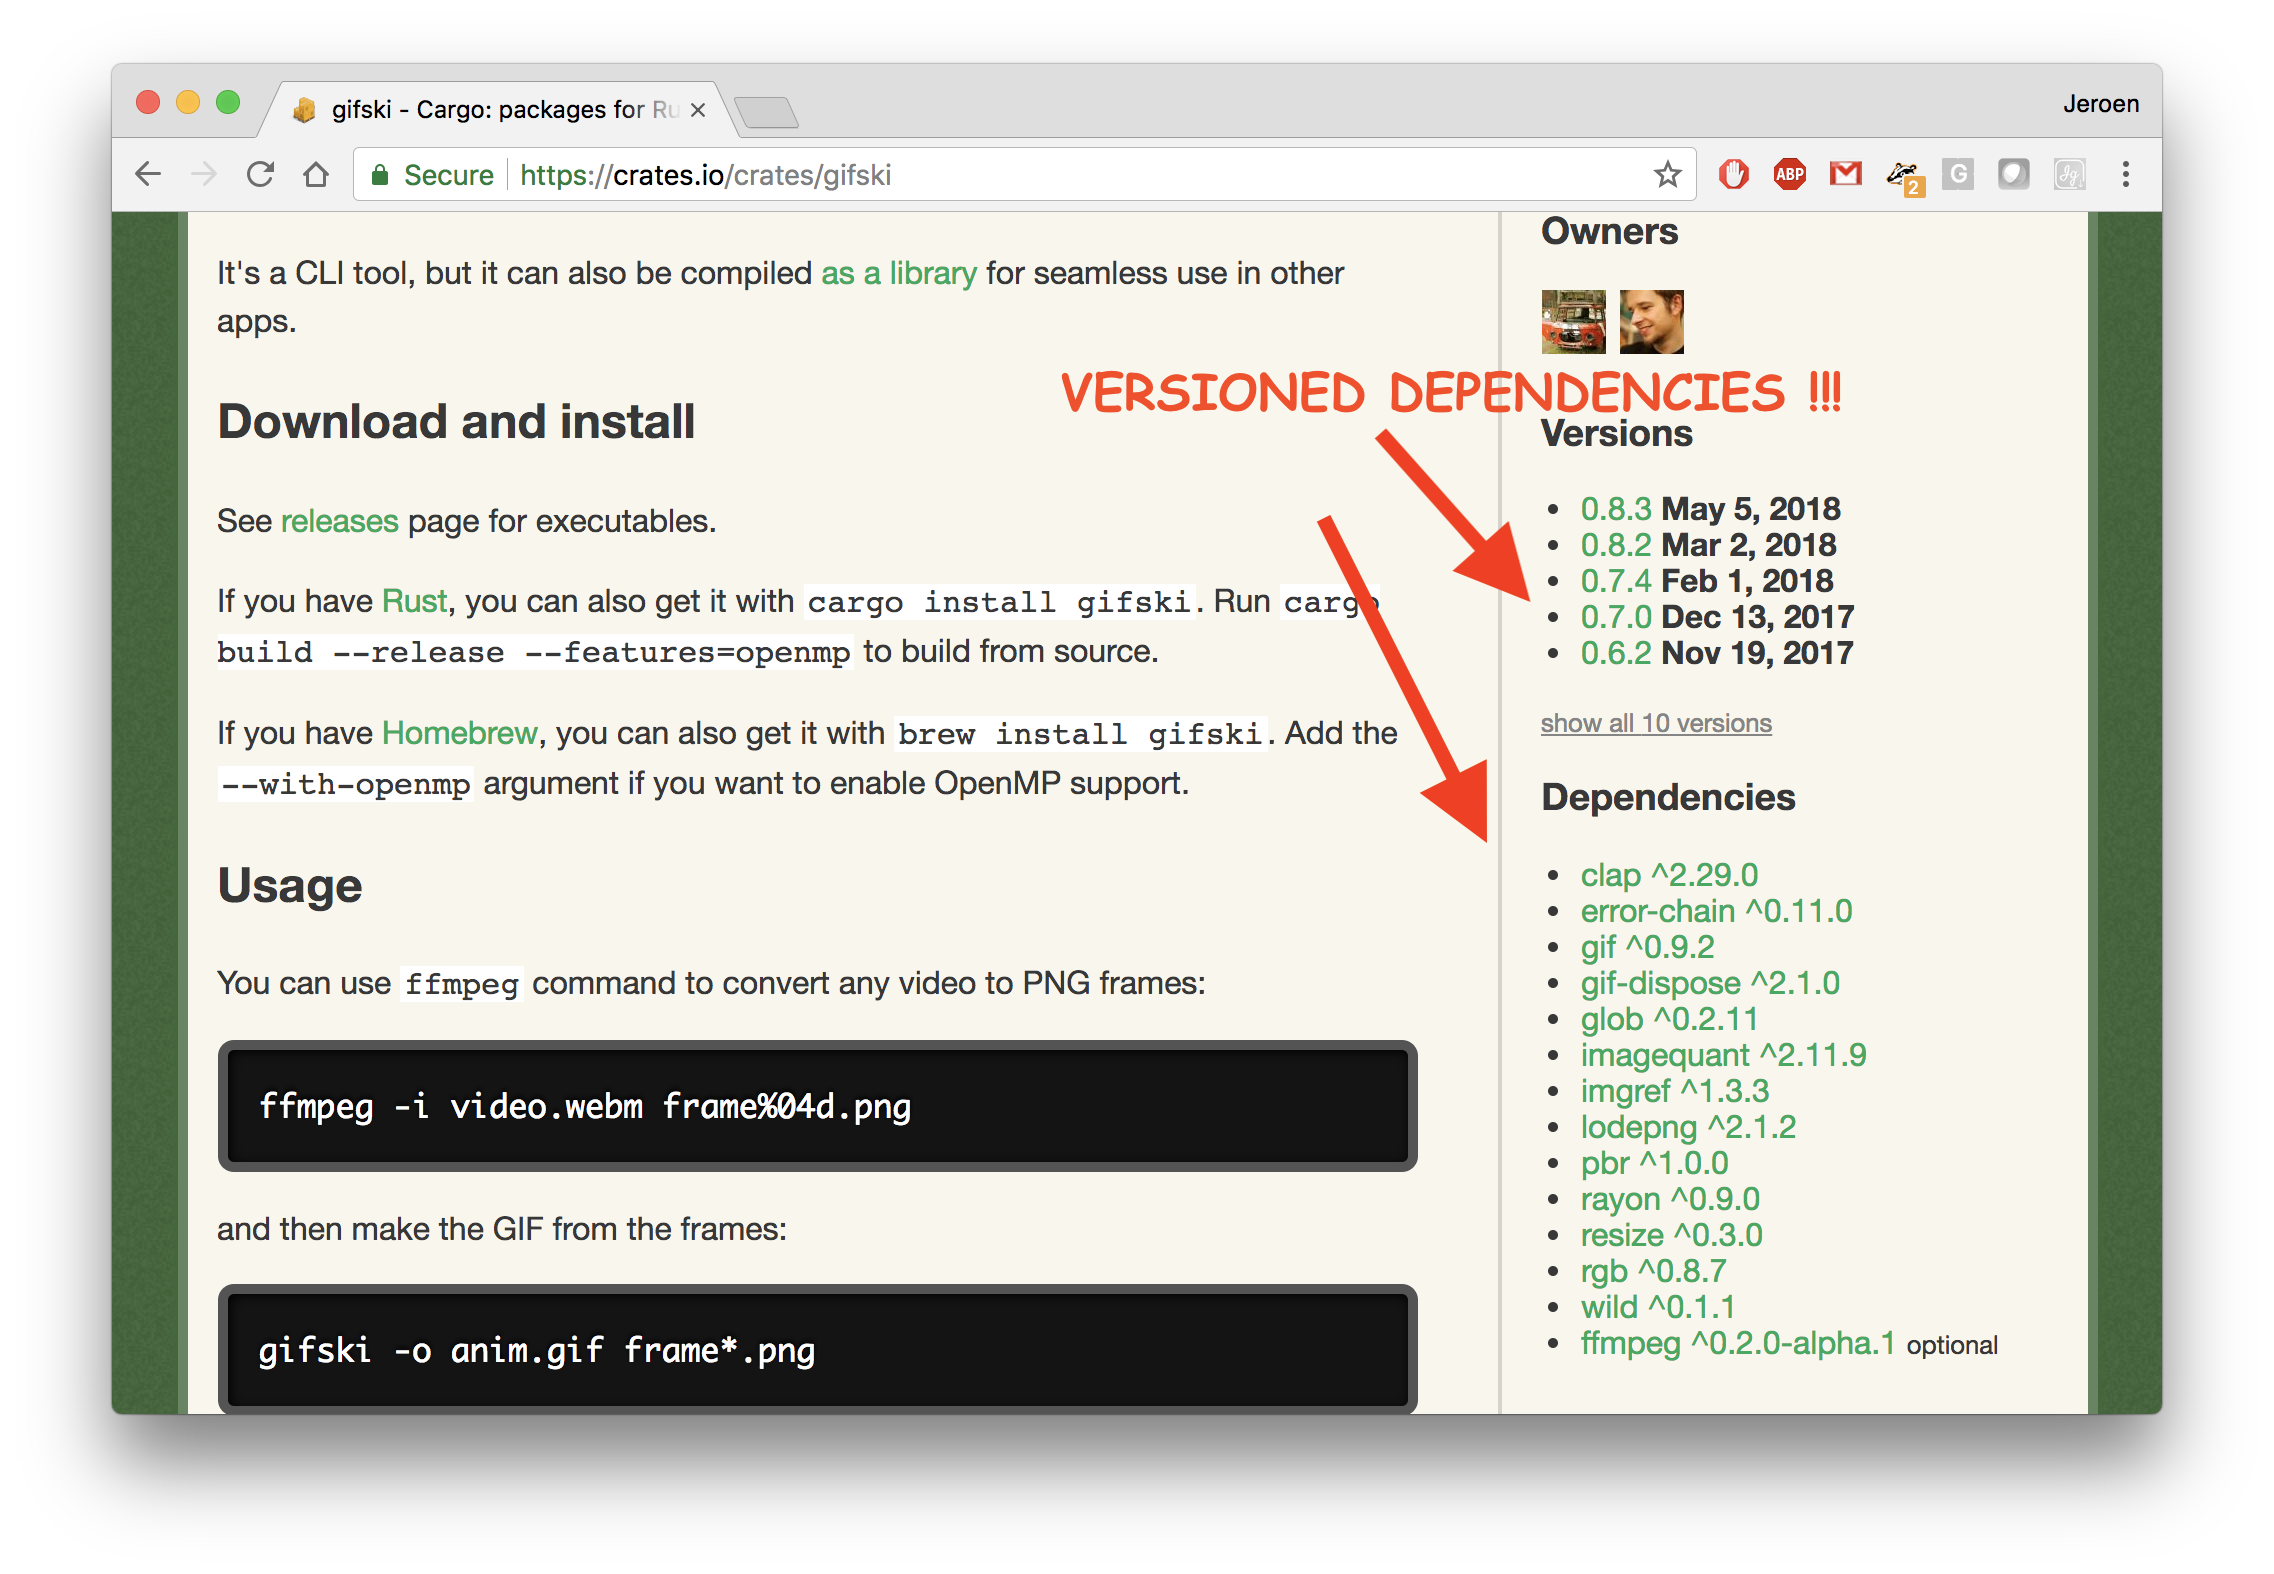The width and height of the screenshot is (2274, 1574).
Task: Open the clap ^2.29.0 dependency
Action: point(1669,875)
